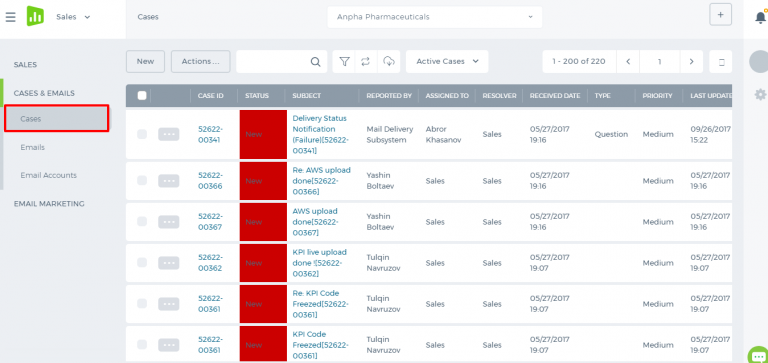Click the cloud download export icon
Image resolution: width=768 pixels, height=363 pixels.
(x=389, y=61)
